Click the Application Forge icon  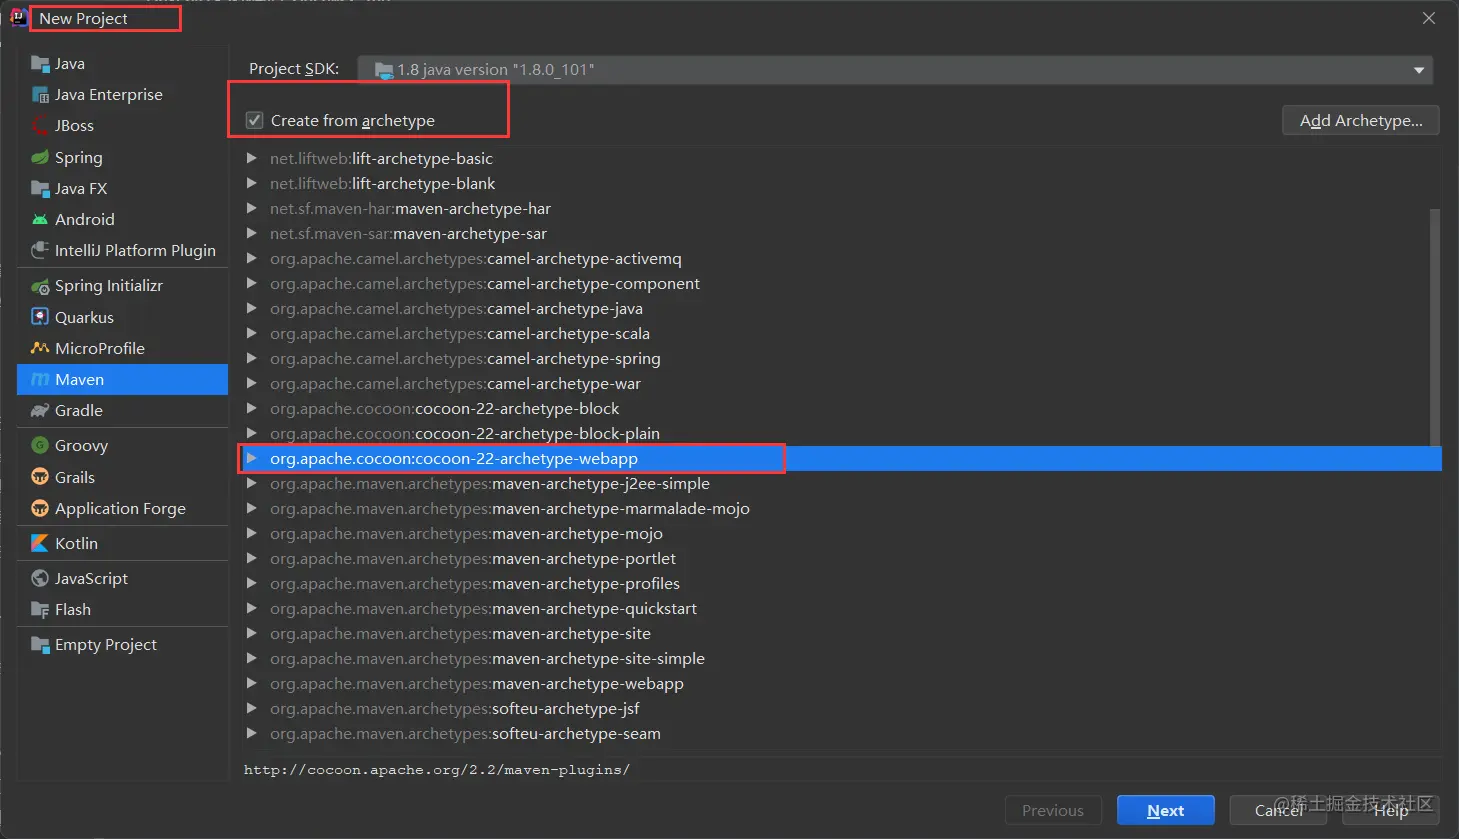click(x=40, y=509)
